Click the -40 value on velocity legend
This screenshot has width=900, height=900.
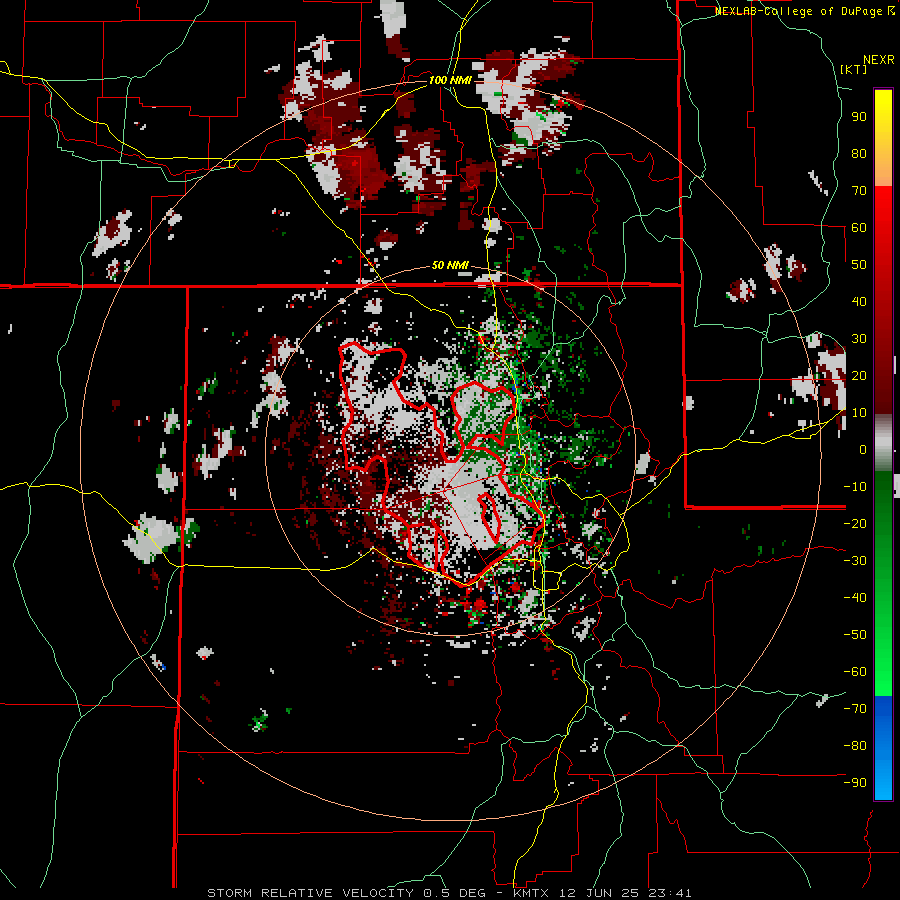[x=855, y=598]
